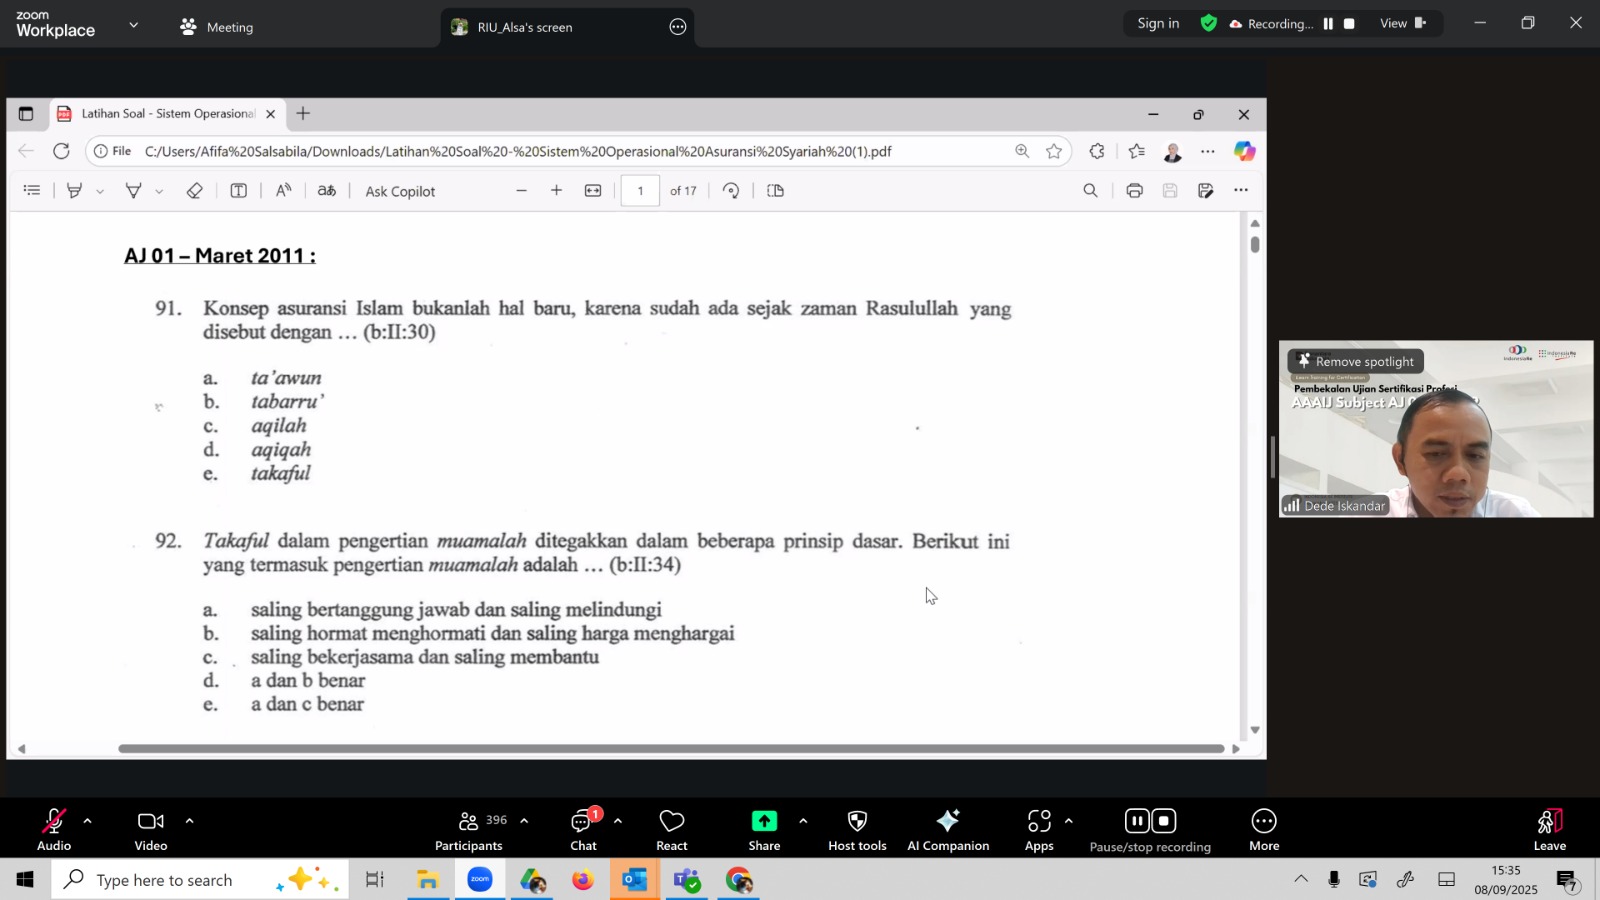Screen dimensions: 1600x900
Task: Expand the audio options arrow
Action: [x=88, y=821]
